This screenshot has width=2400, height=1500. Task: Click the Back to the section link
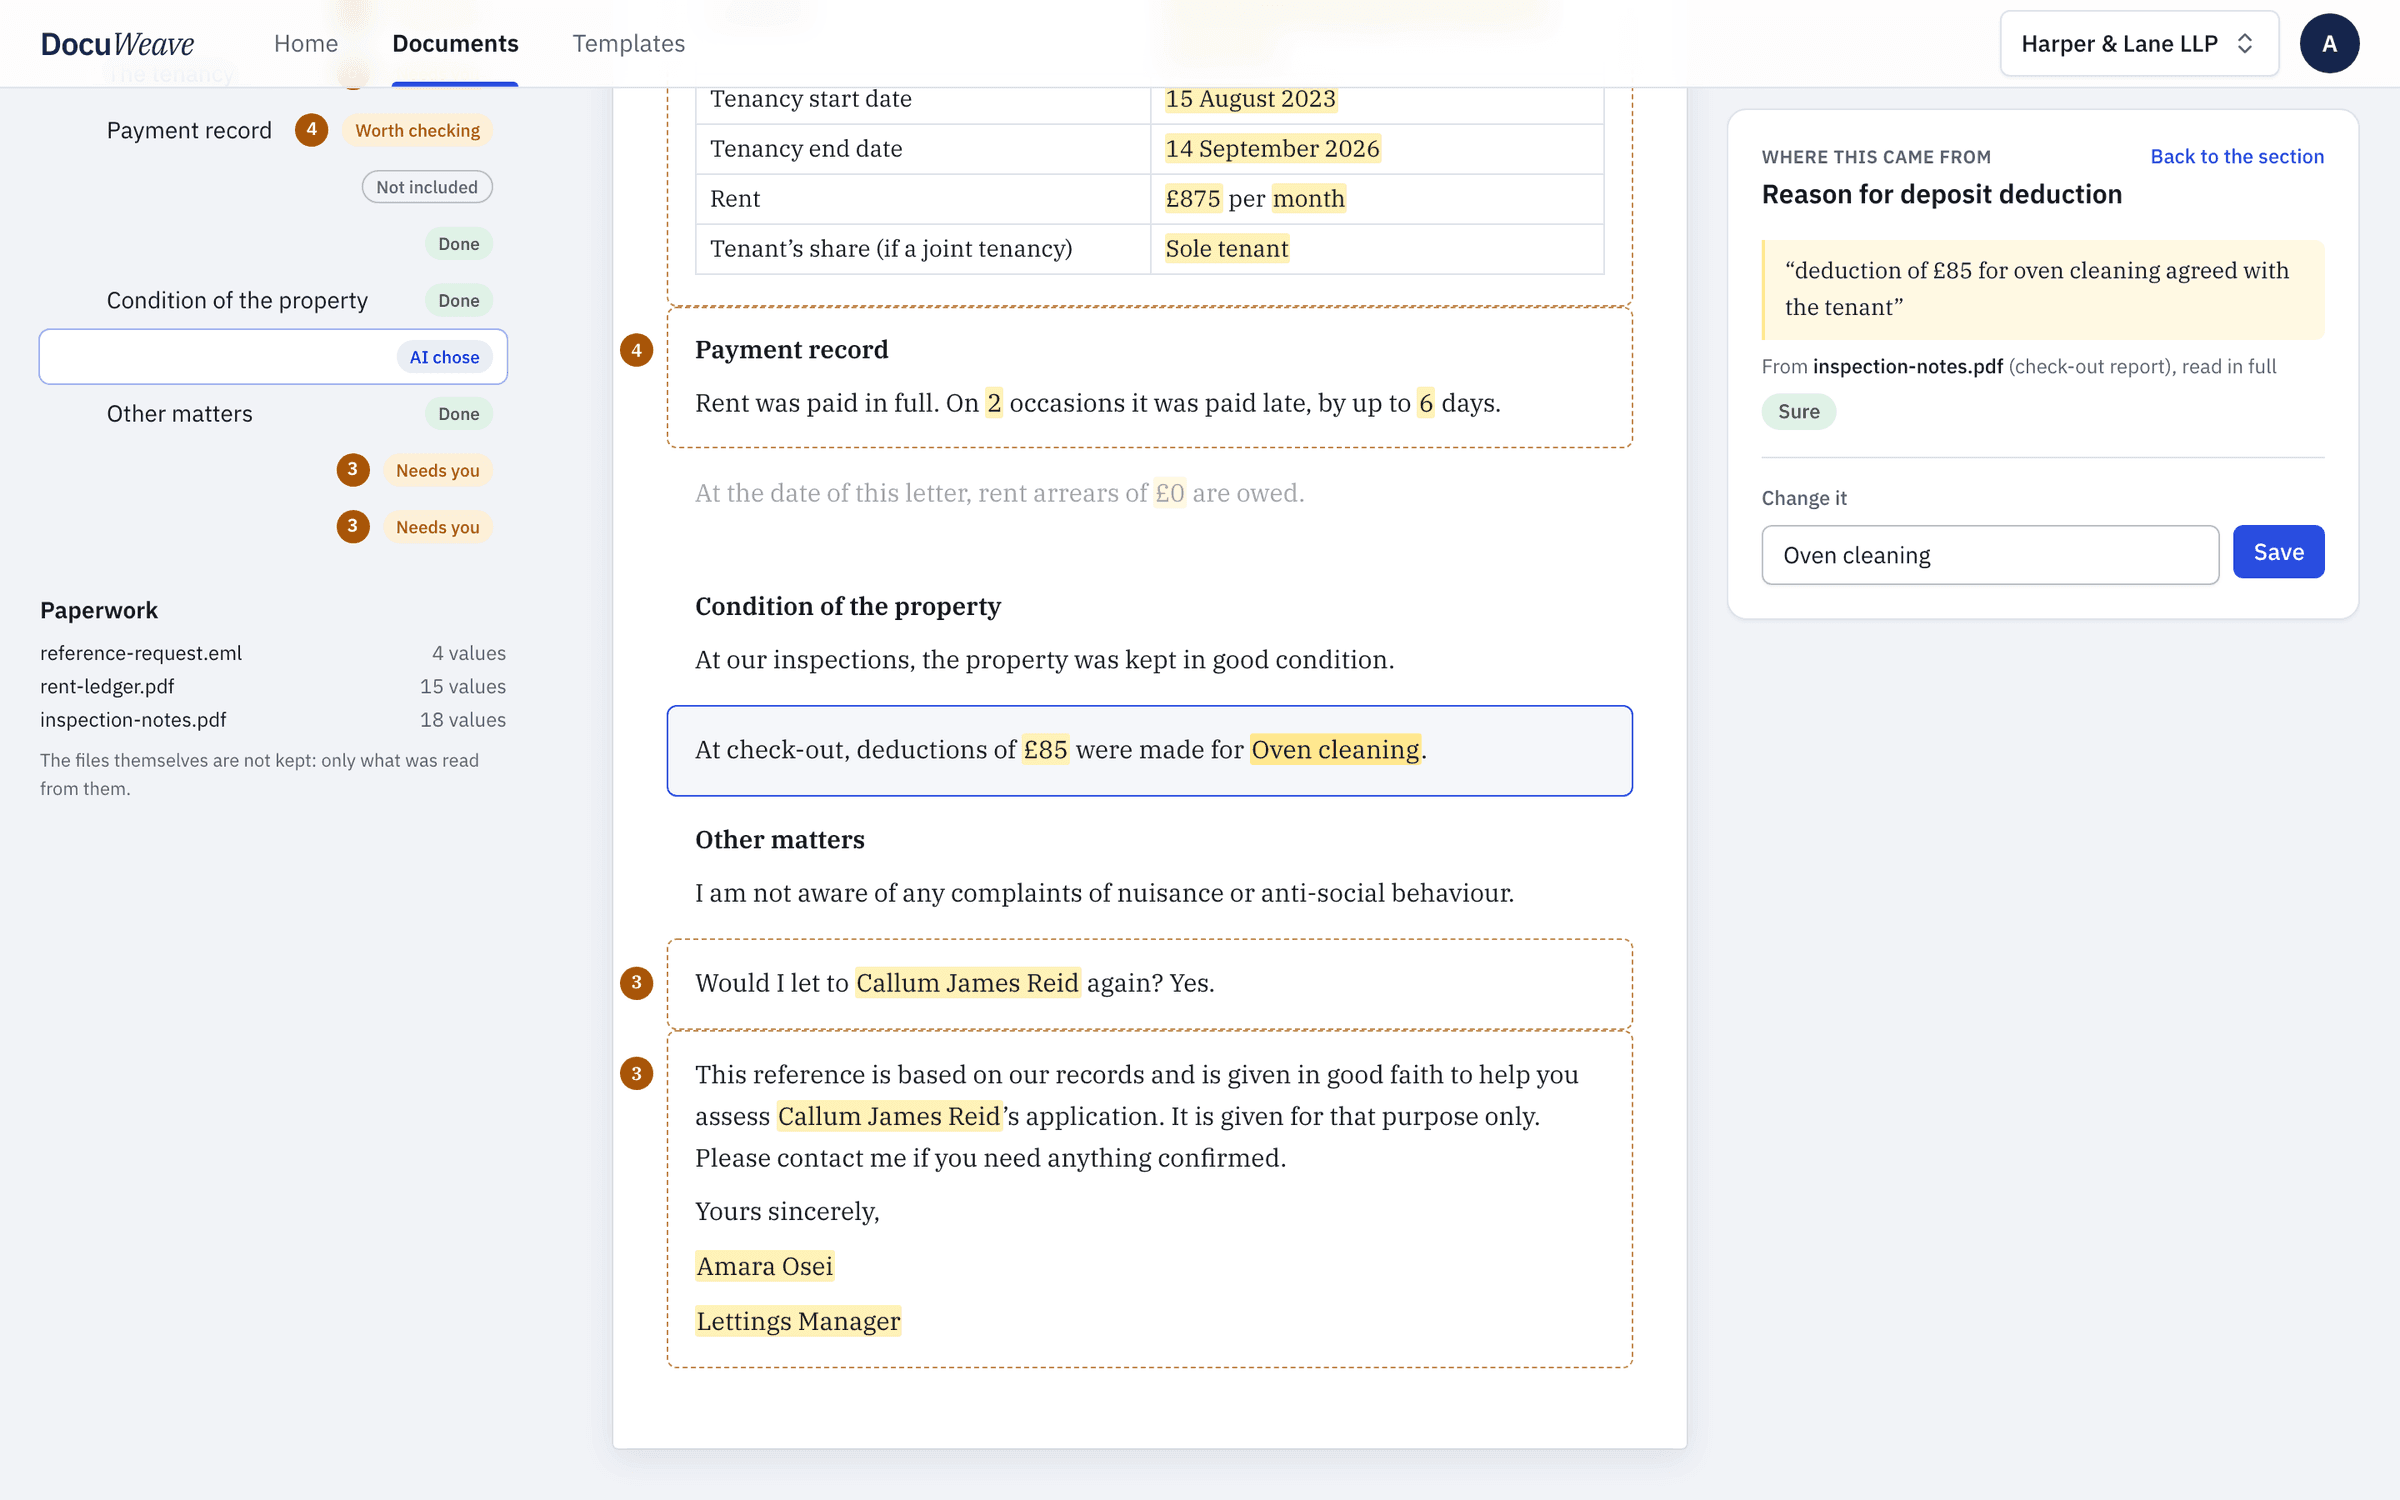coord(2237,156)
